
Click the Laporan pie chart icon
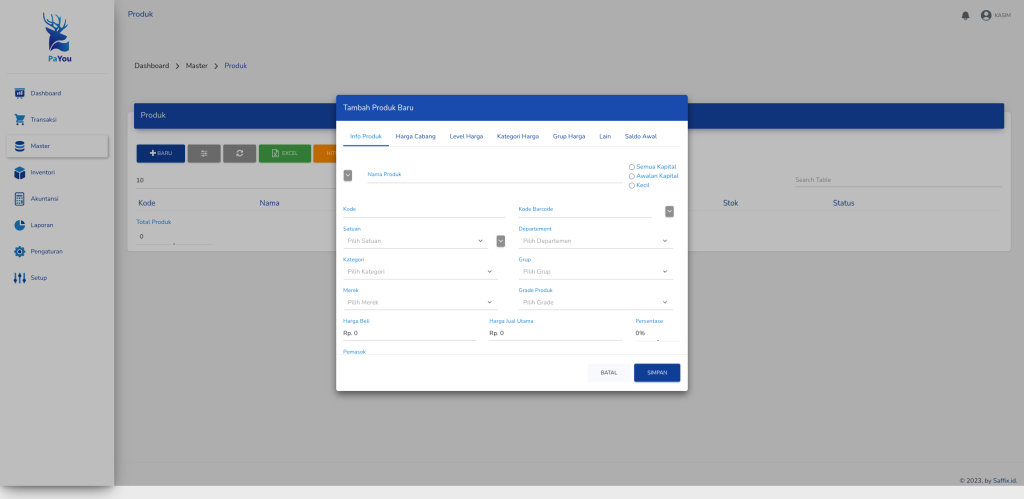20,225
